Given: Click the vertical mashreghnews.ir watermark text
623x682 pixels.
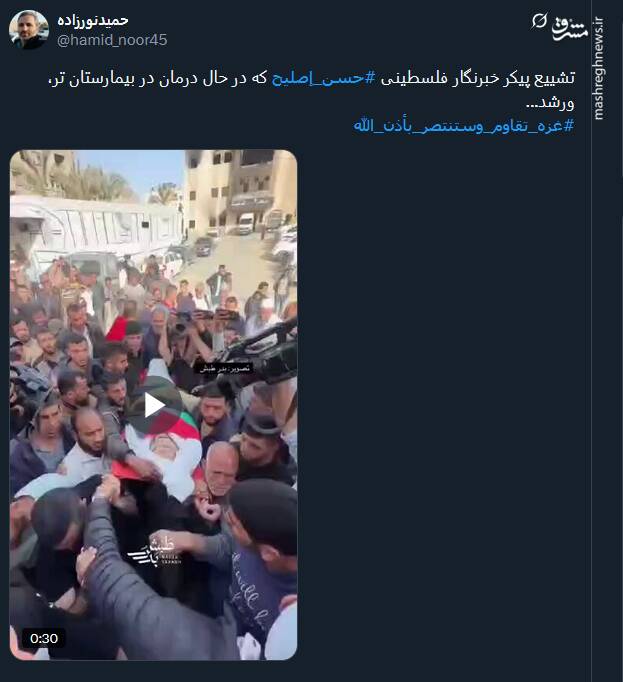Looking at the screenshot, I should [600, 68].
